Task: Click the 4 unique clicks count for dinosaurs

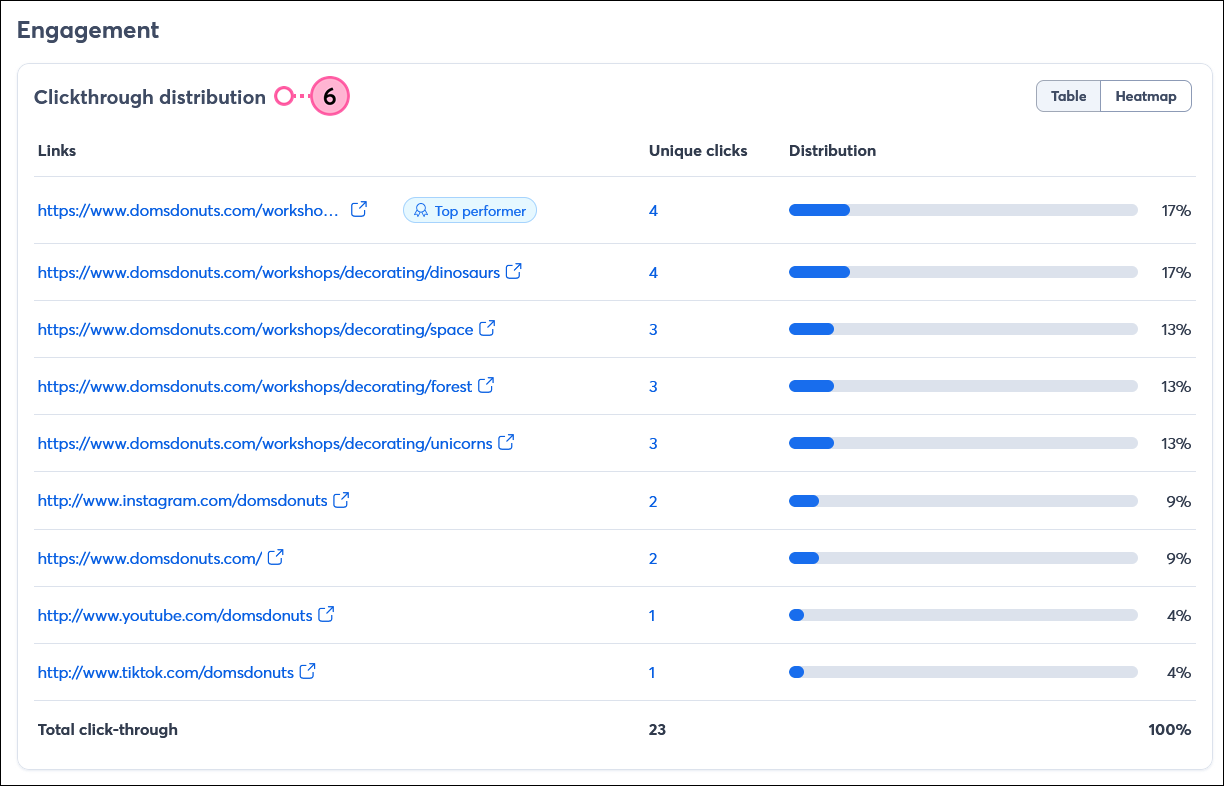Action: click(653, 271)
